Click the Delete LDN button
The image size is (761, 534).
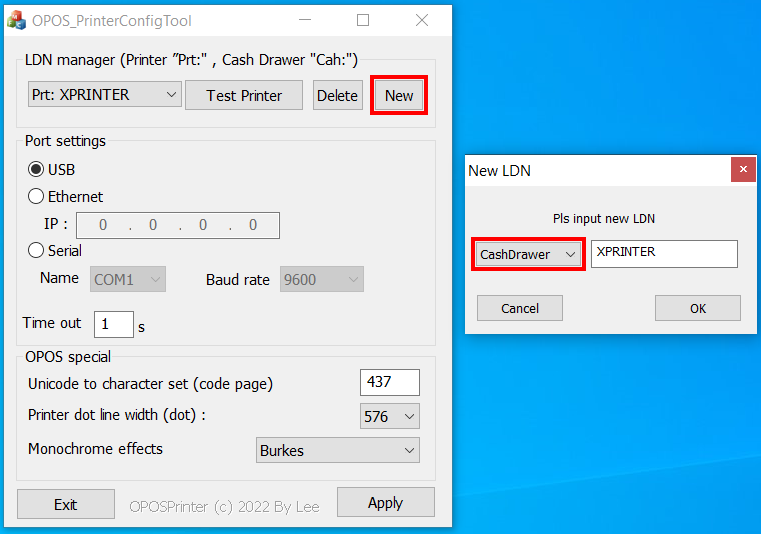tap(337, 96)
